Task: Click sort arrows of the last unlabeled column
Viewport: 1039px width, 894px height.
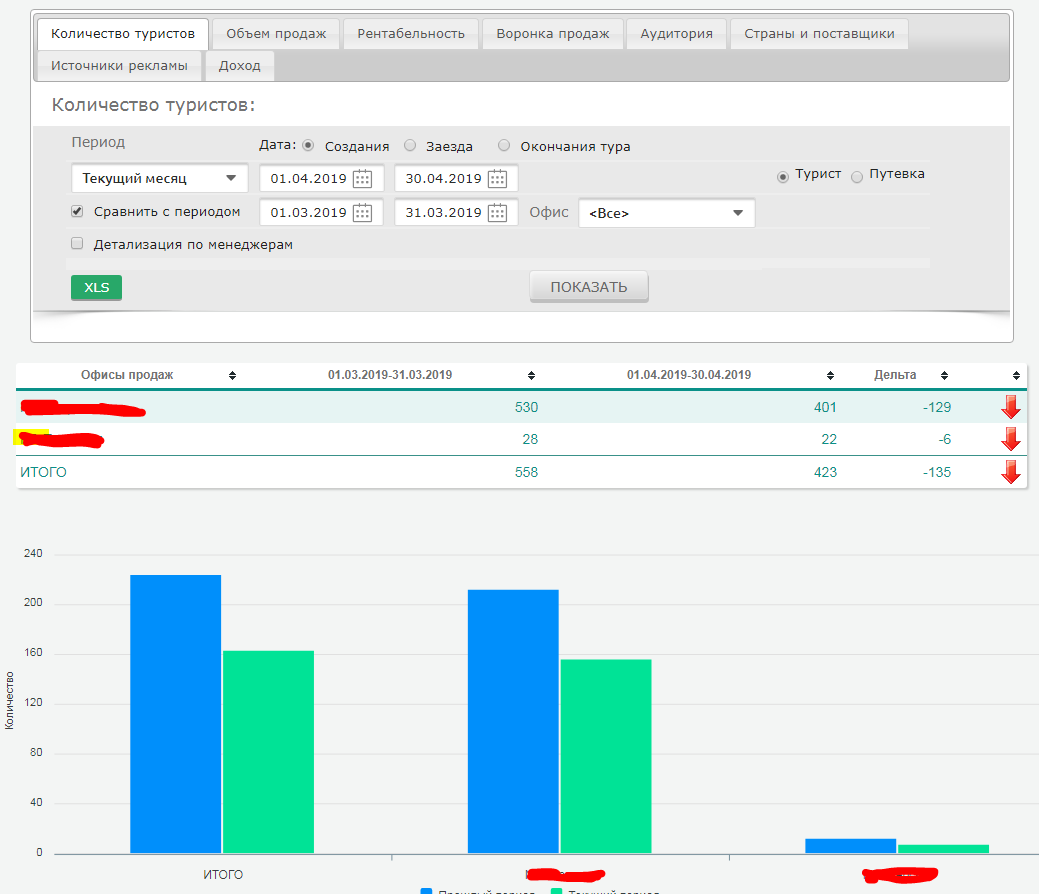Action: 1016,376
